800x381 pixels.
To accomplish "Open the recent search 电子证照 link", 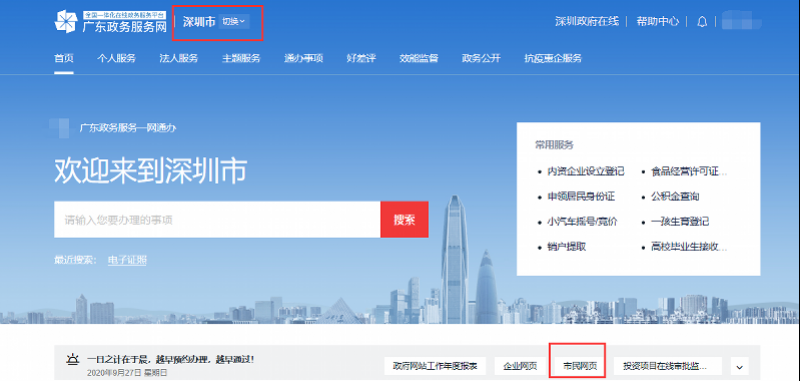I will (127, 260).
